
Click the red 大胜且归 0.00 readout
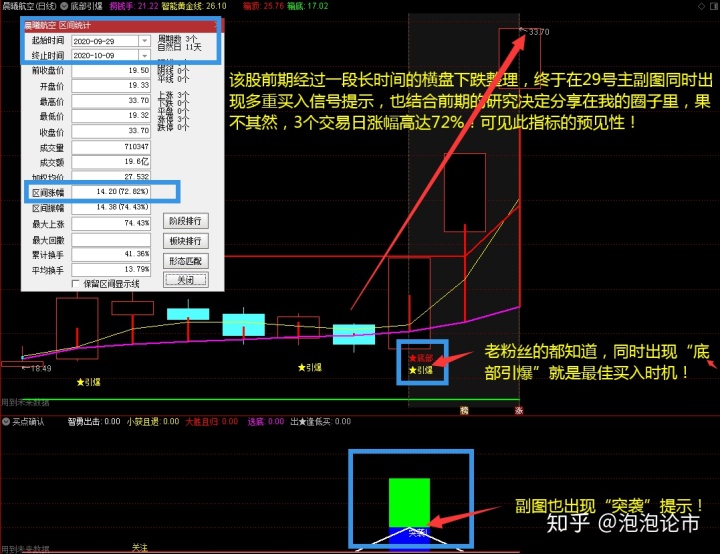click(x=212, y=422)
